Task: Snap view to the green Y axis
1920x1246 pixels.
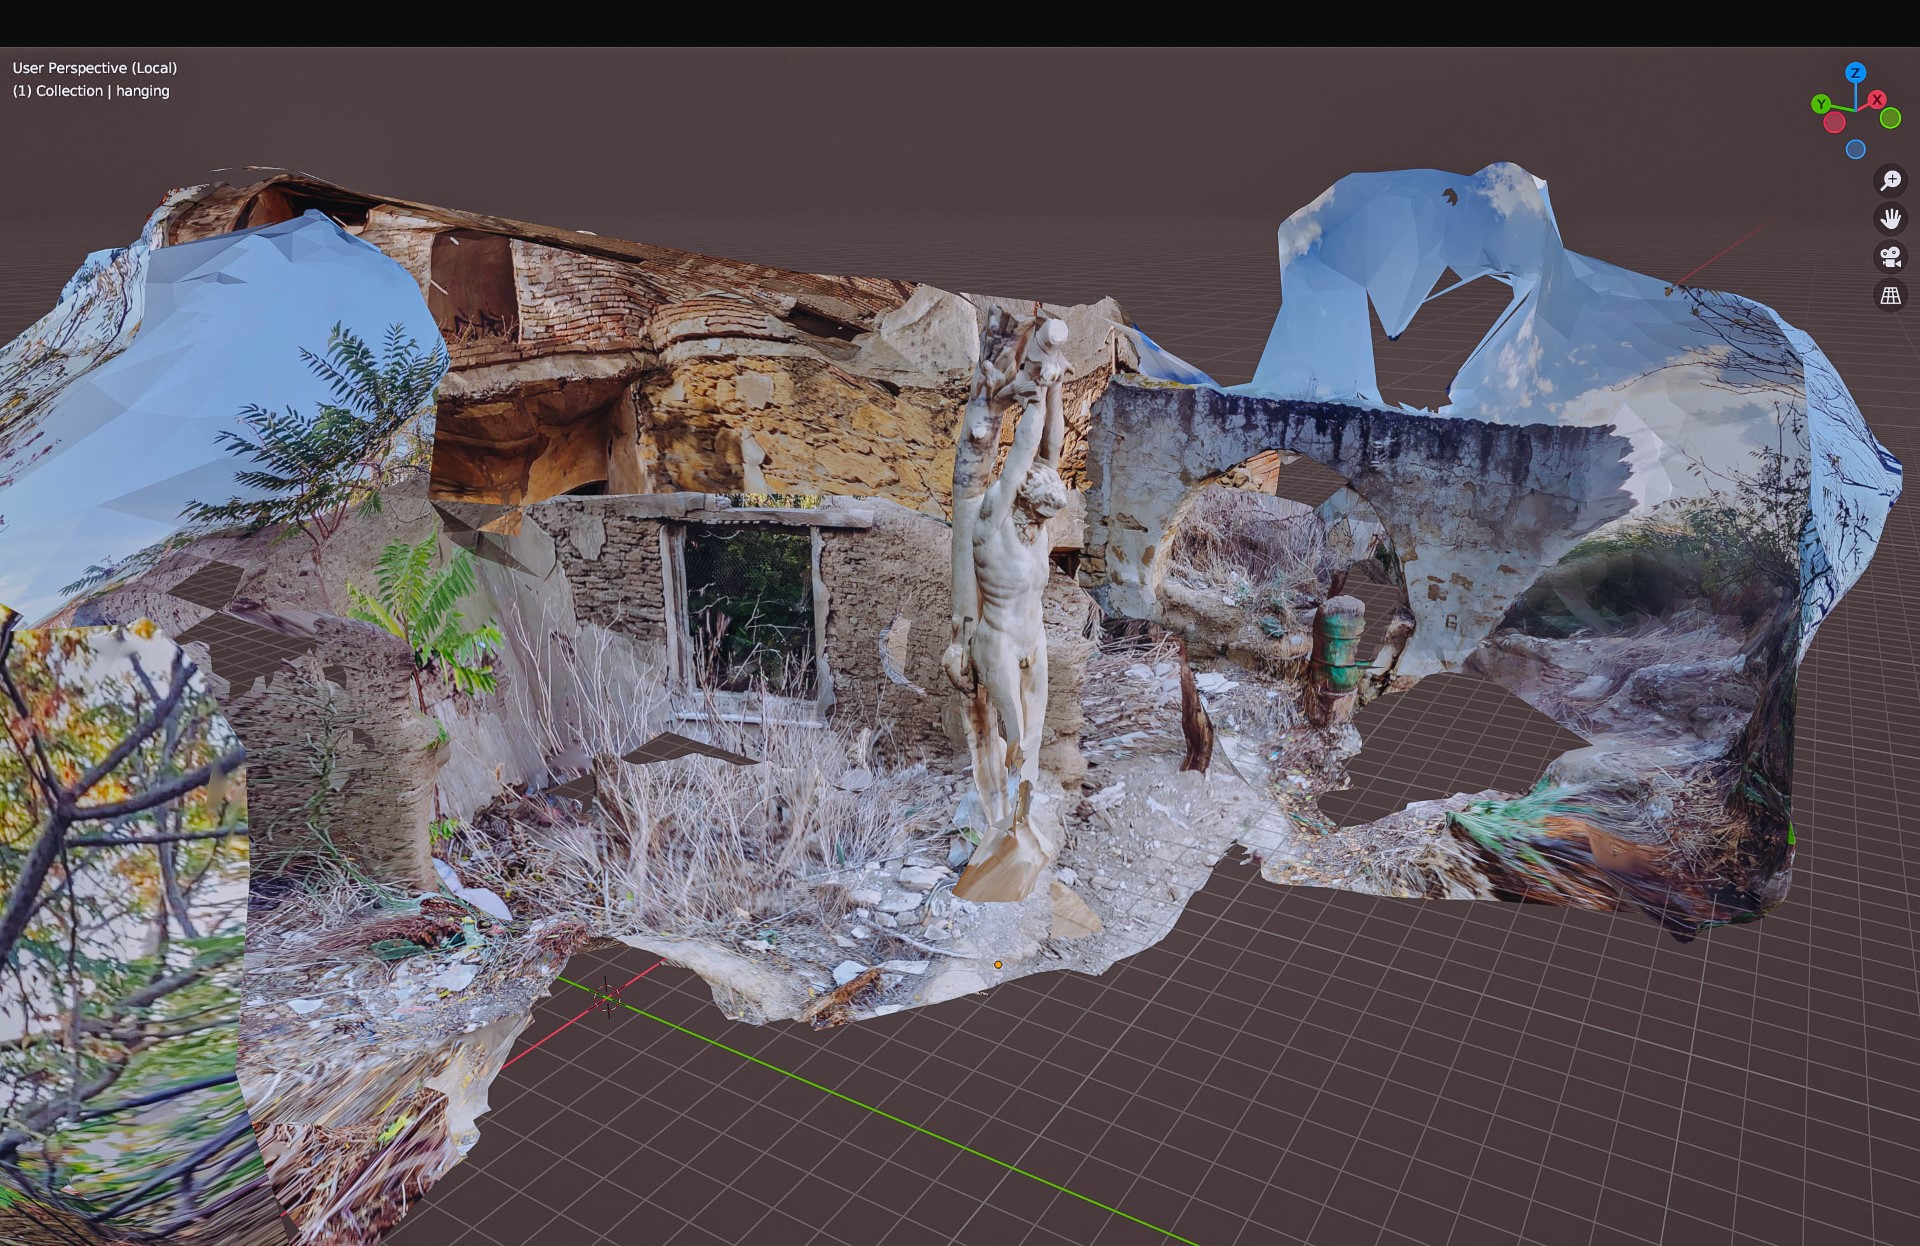Action: click(1821, 104)
